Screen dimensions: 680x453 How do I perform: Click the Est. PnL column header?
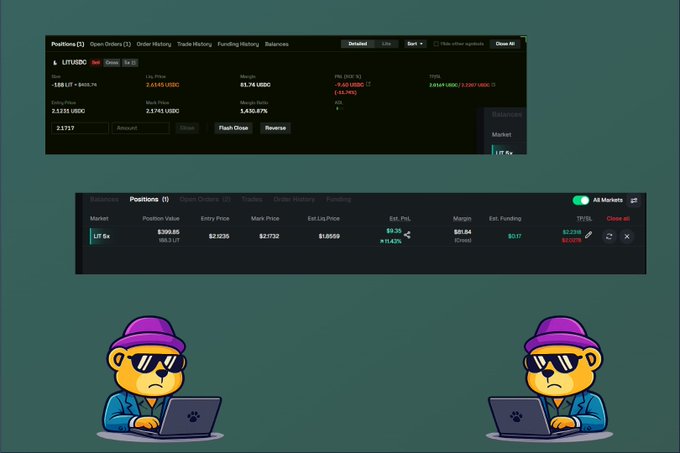(399, 218)
